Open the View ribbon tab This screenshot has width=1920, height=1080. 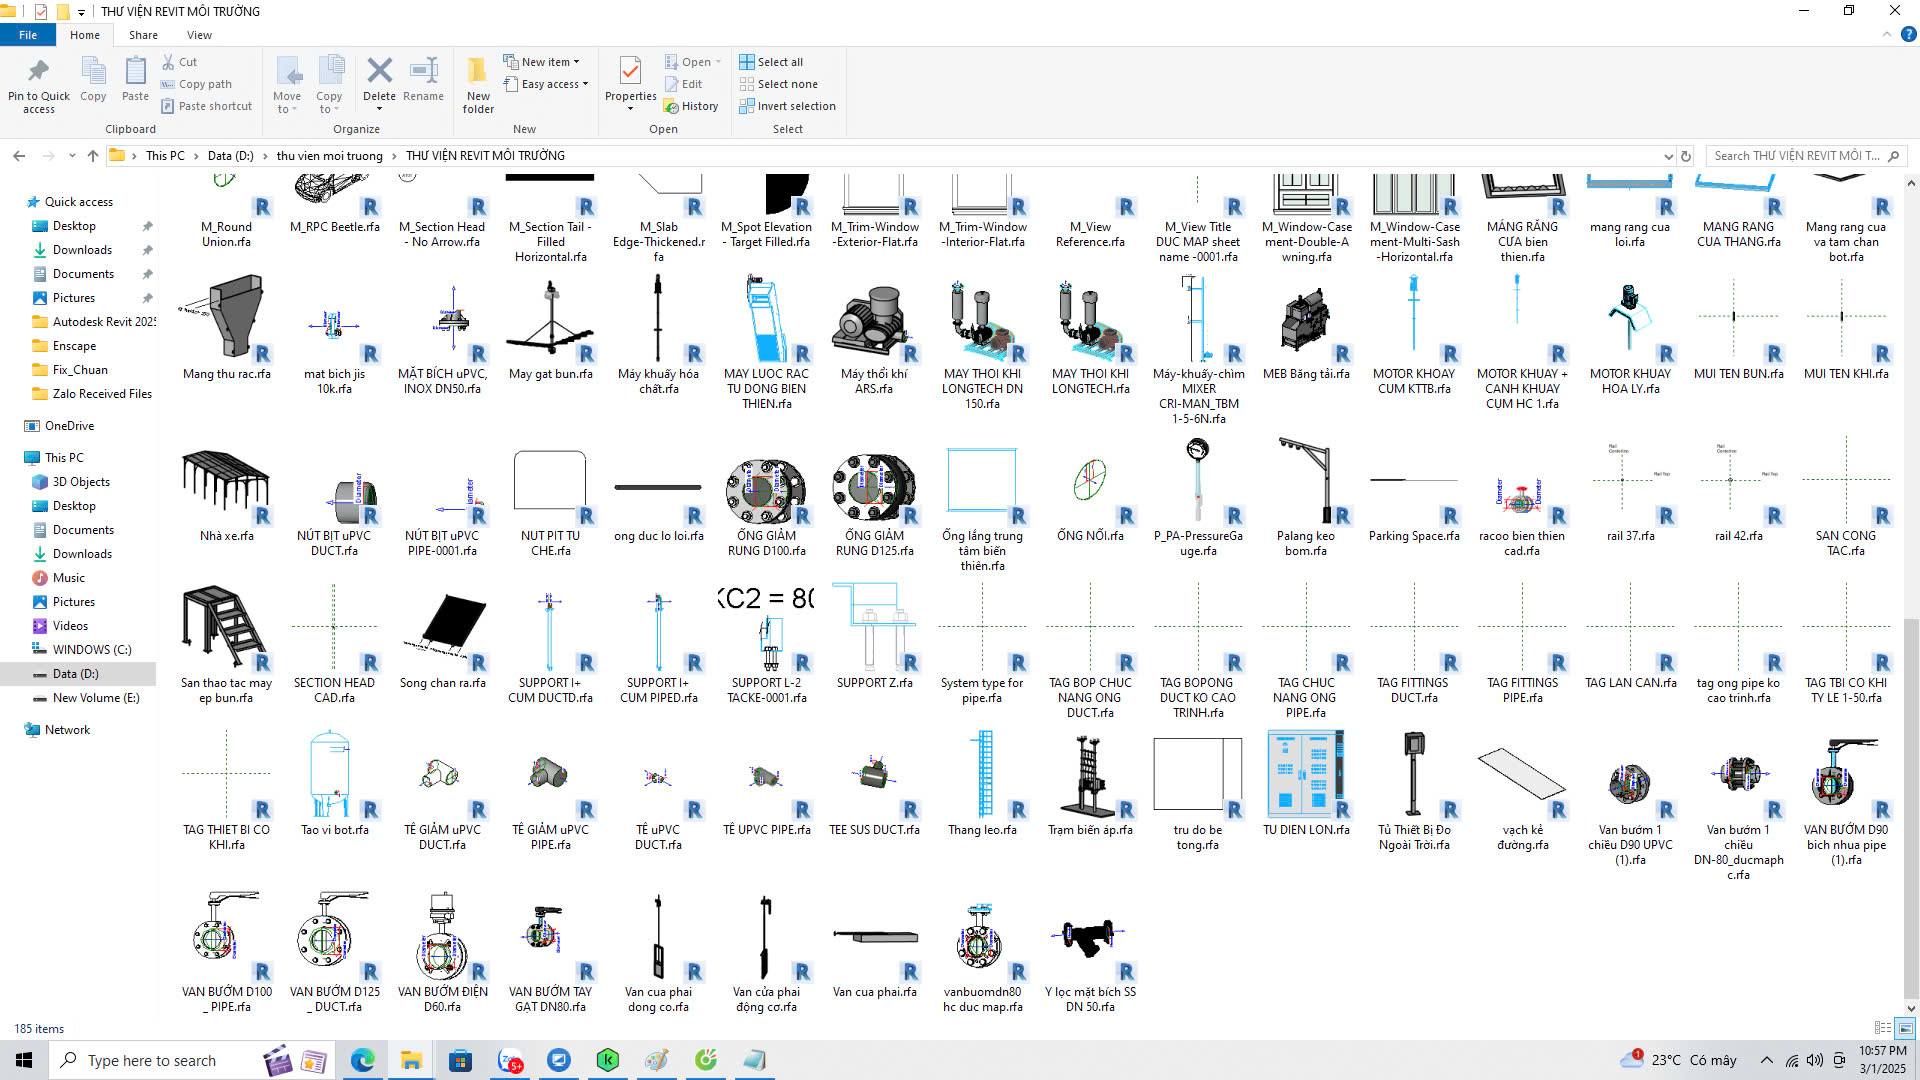tap(199, 35)
